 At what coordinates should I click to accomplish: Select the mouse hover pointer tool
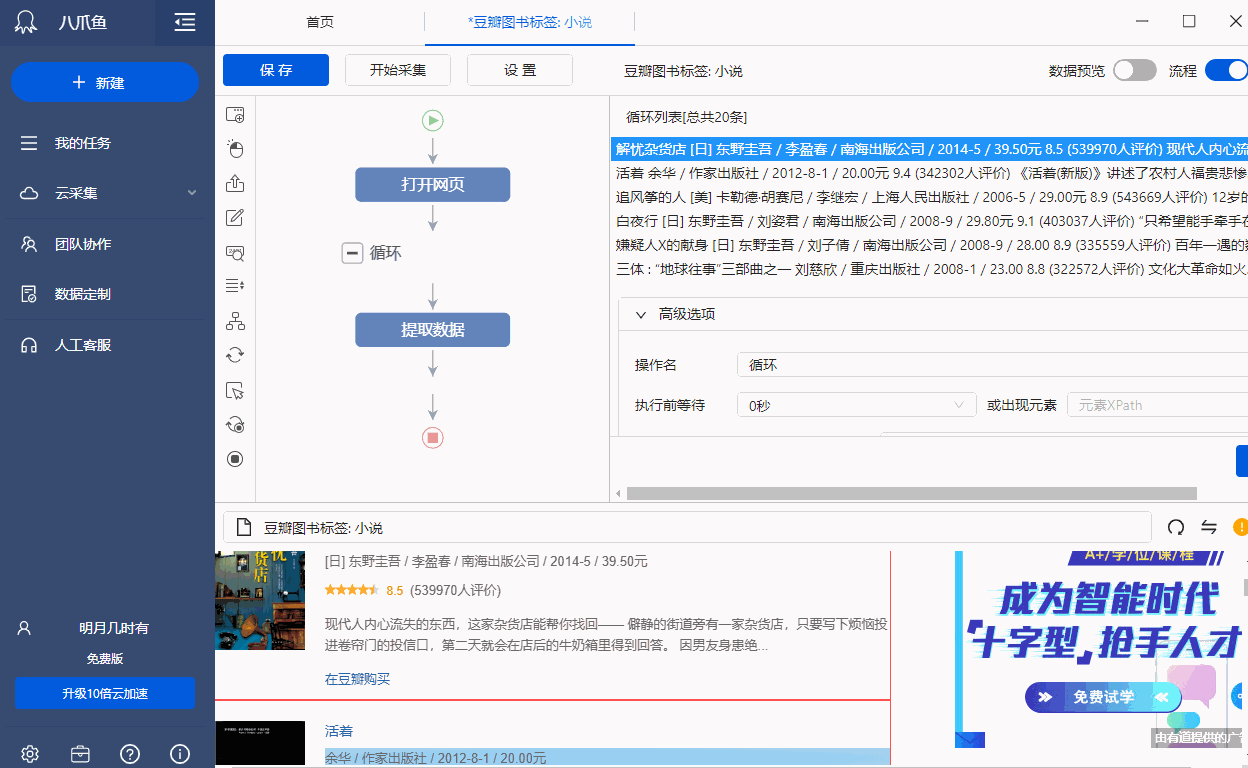coord(235,390)
